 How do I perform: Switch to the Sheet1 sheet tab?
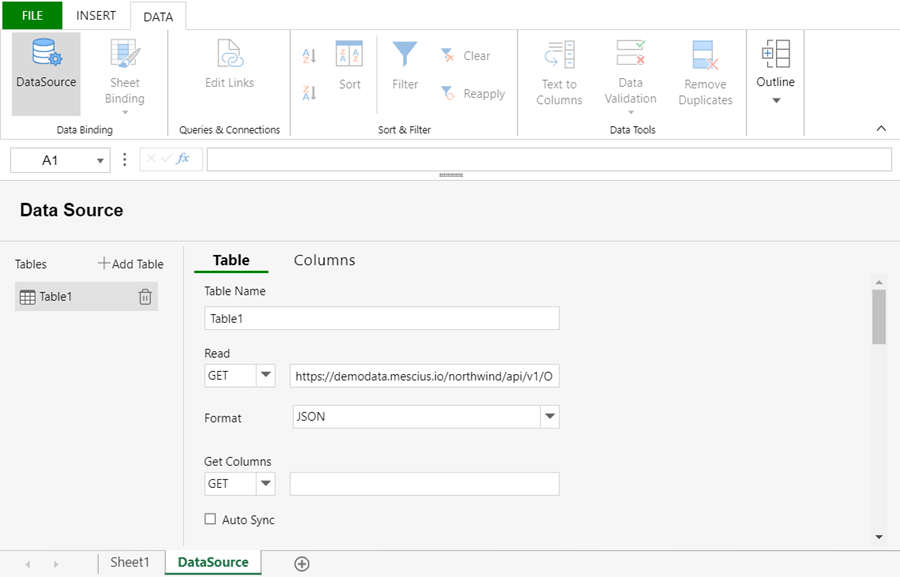coord(130,563)
